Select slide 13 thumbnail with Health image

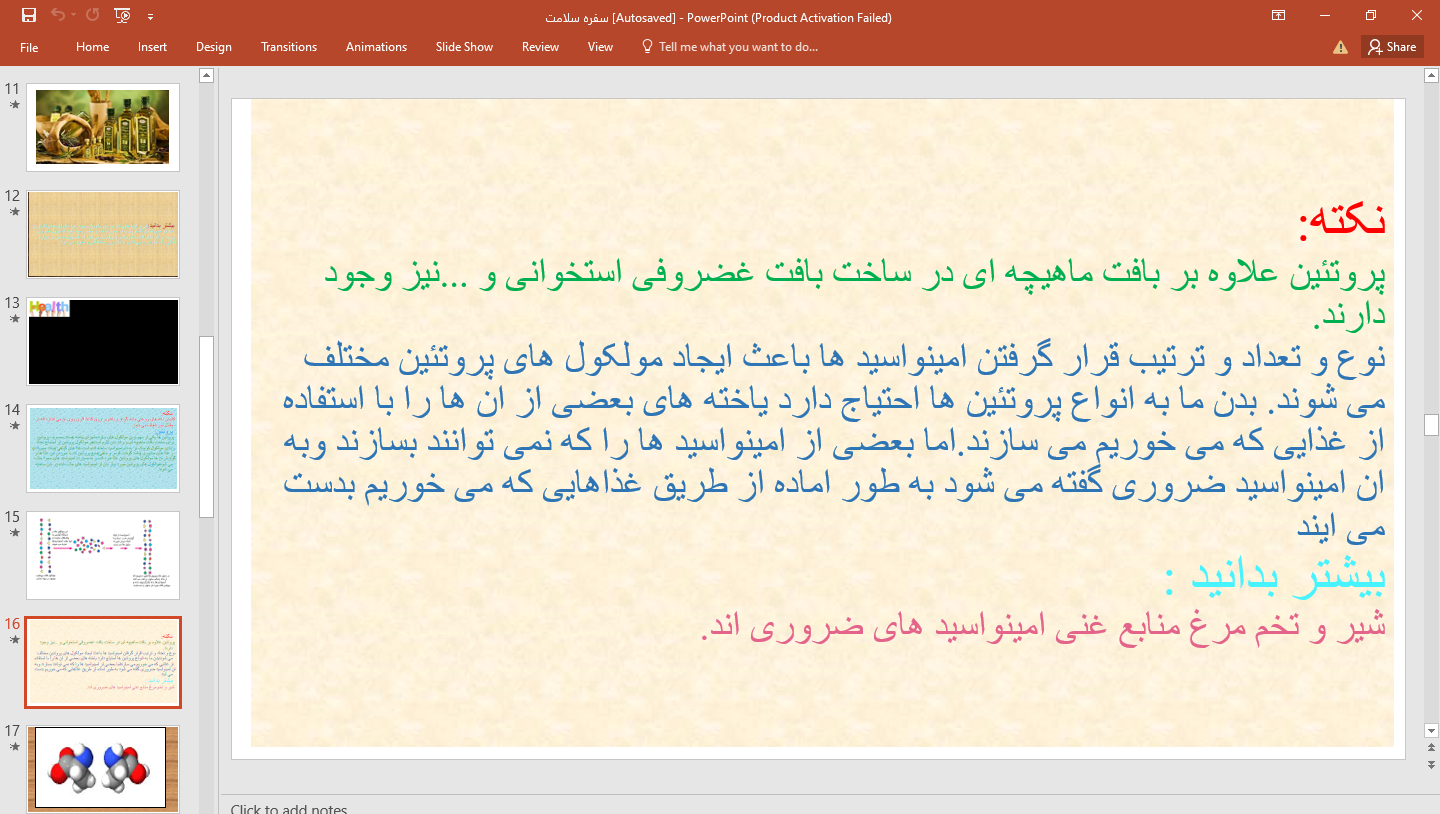click(x=103, y=341)
